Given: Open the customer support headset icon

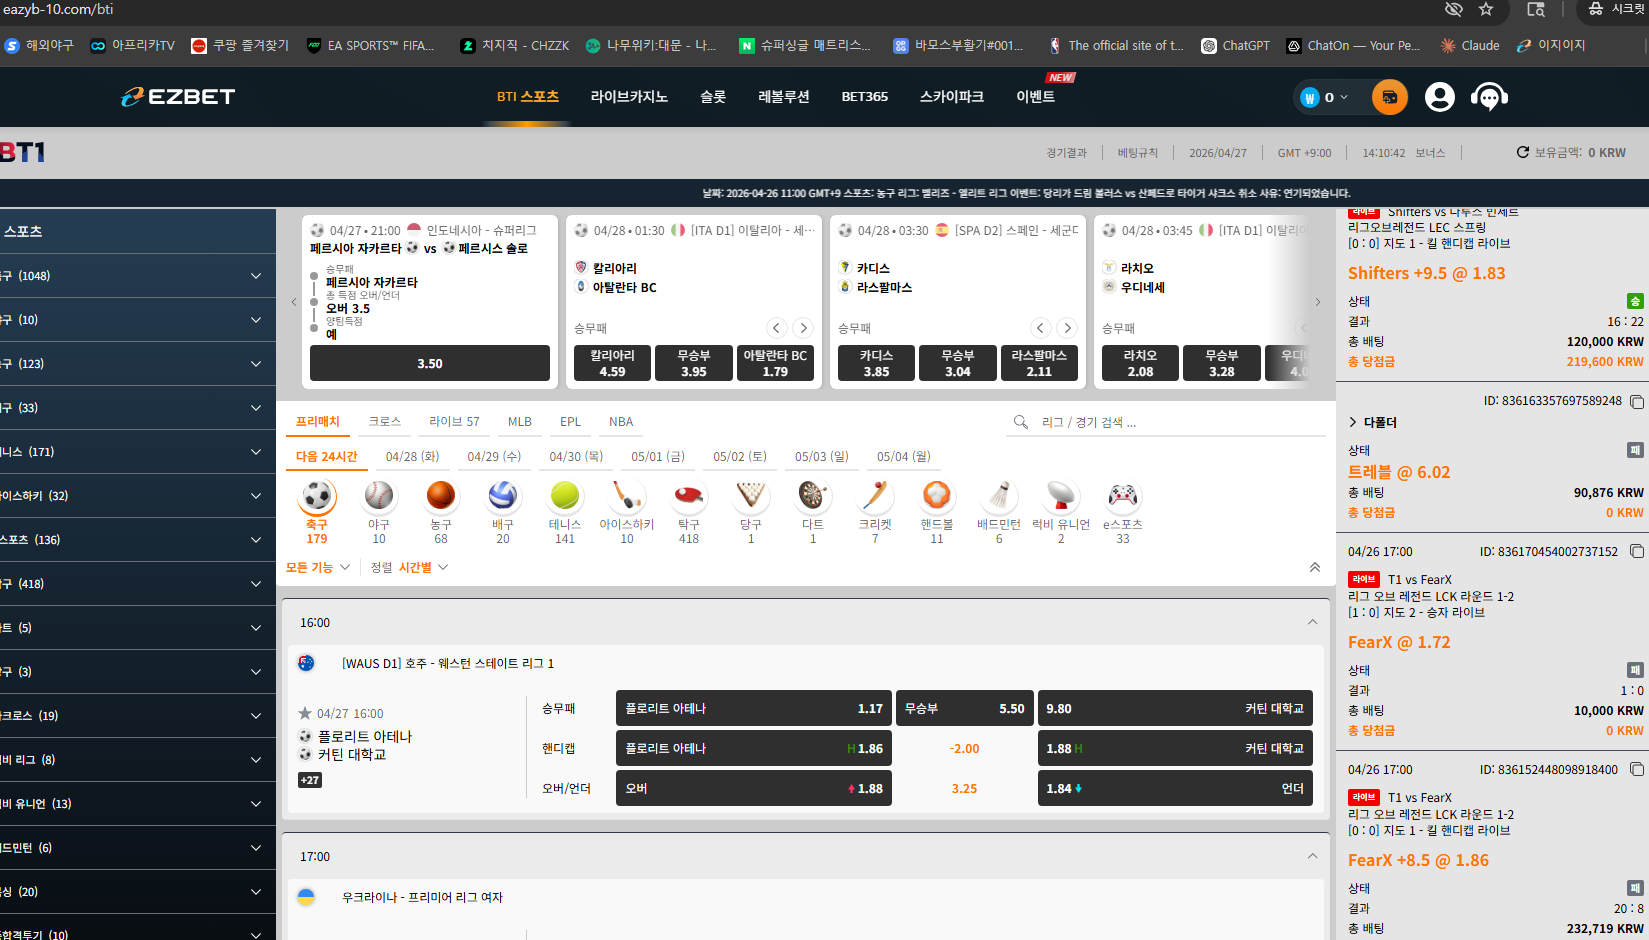Looking at the screenshot, I should 1489,97.
